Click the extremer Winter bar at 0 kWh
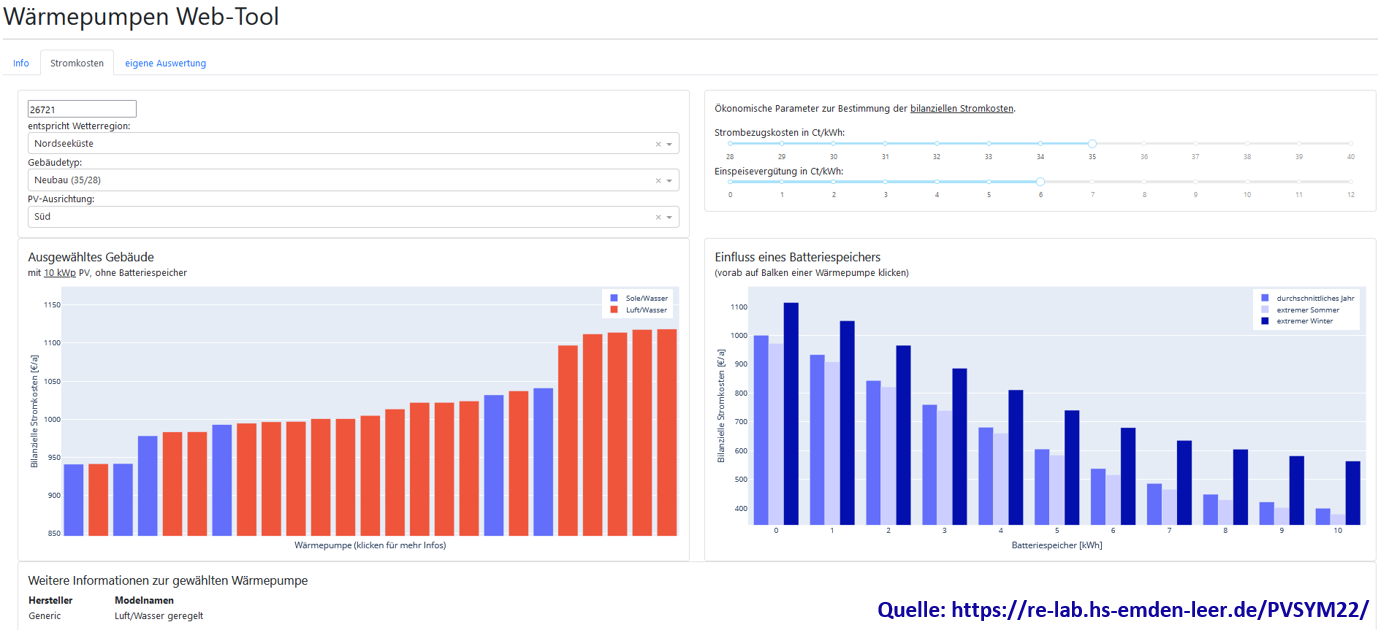Image resolution: width=1389 pixels, height=637 pixels. click(x=791, y=414)
